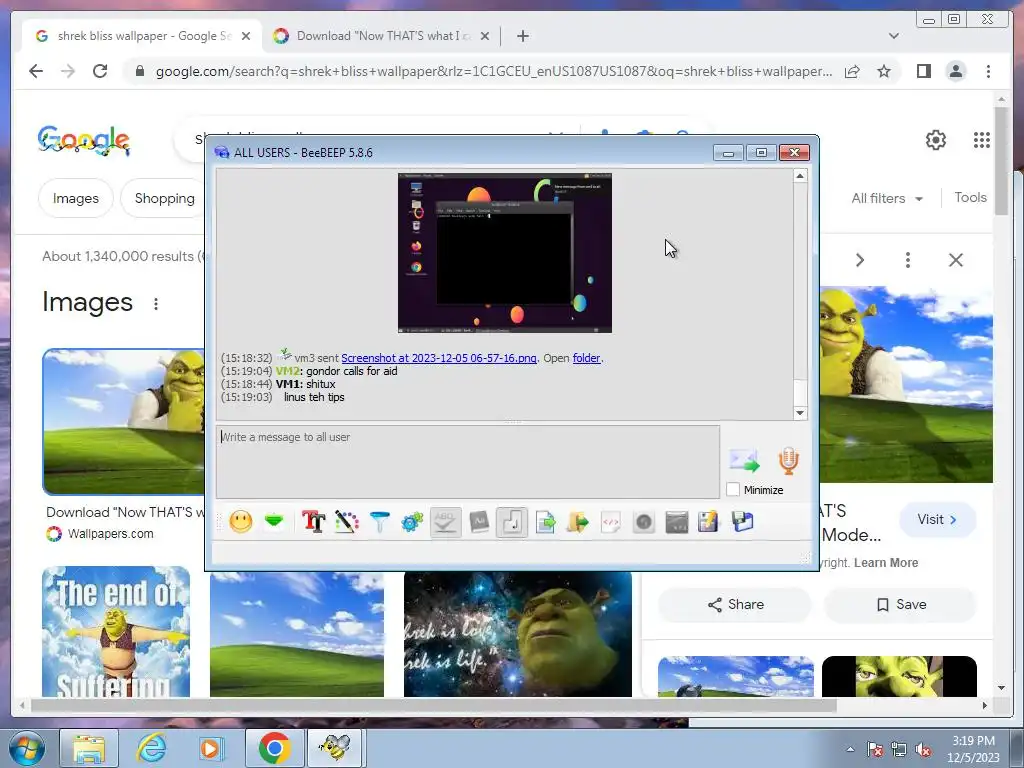Click the send folder icon with green arrow
Image resolution: width=1024 pixels, height=768 pixels.
[x=578, y=522]
